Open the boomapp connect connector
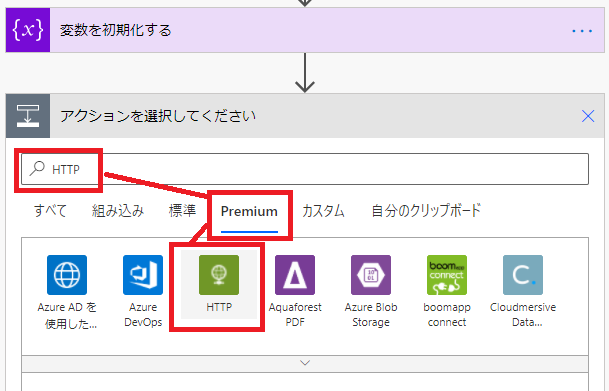Image resolution: width=609 pixels, height=391 pixels. (447, 275)
